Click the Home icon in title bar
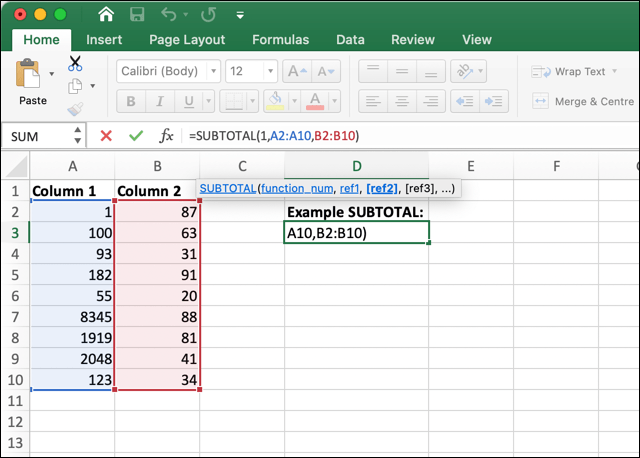The height and width of the screenshot is (458, 640). point(106,15)
